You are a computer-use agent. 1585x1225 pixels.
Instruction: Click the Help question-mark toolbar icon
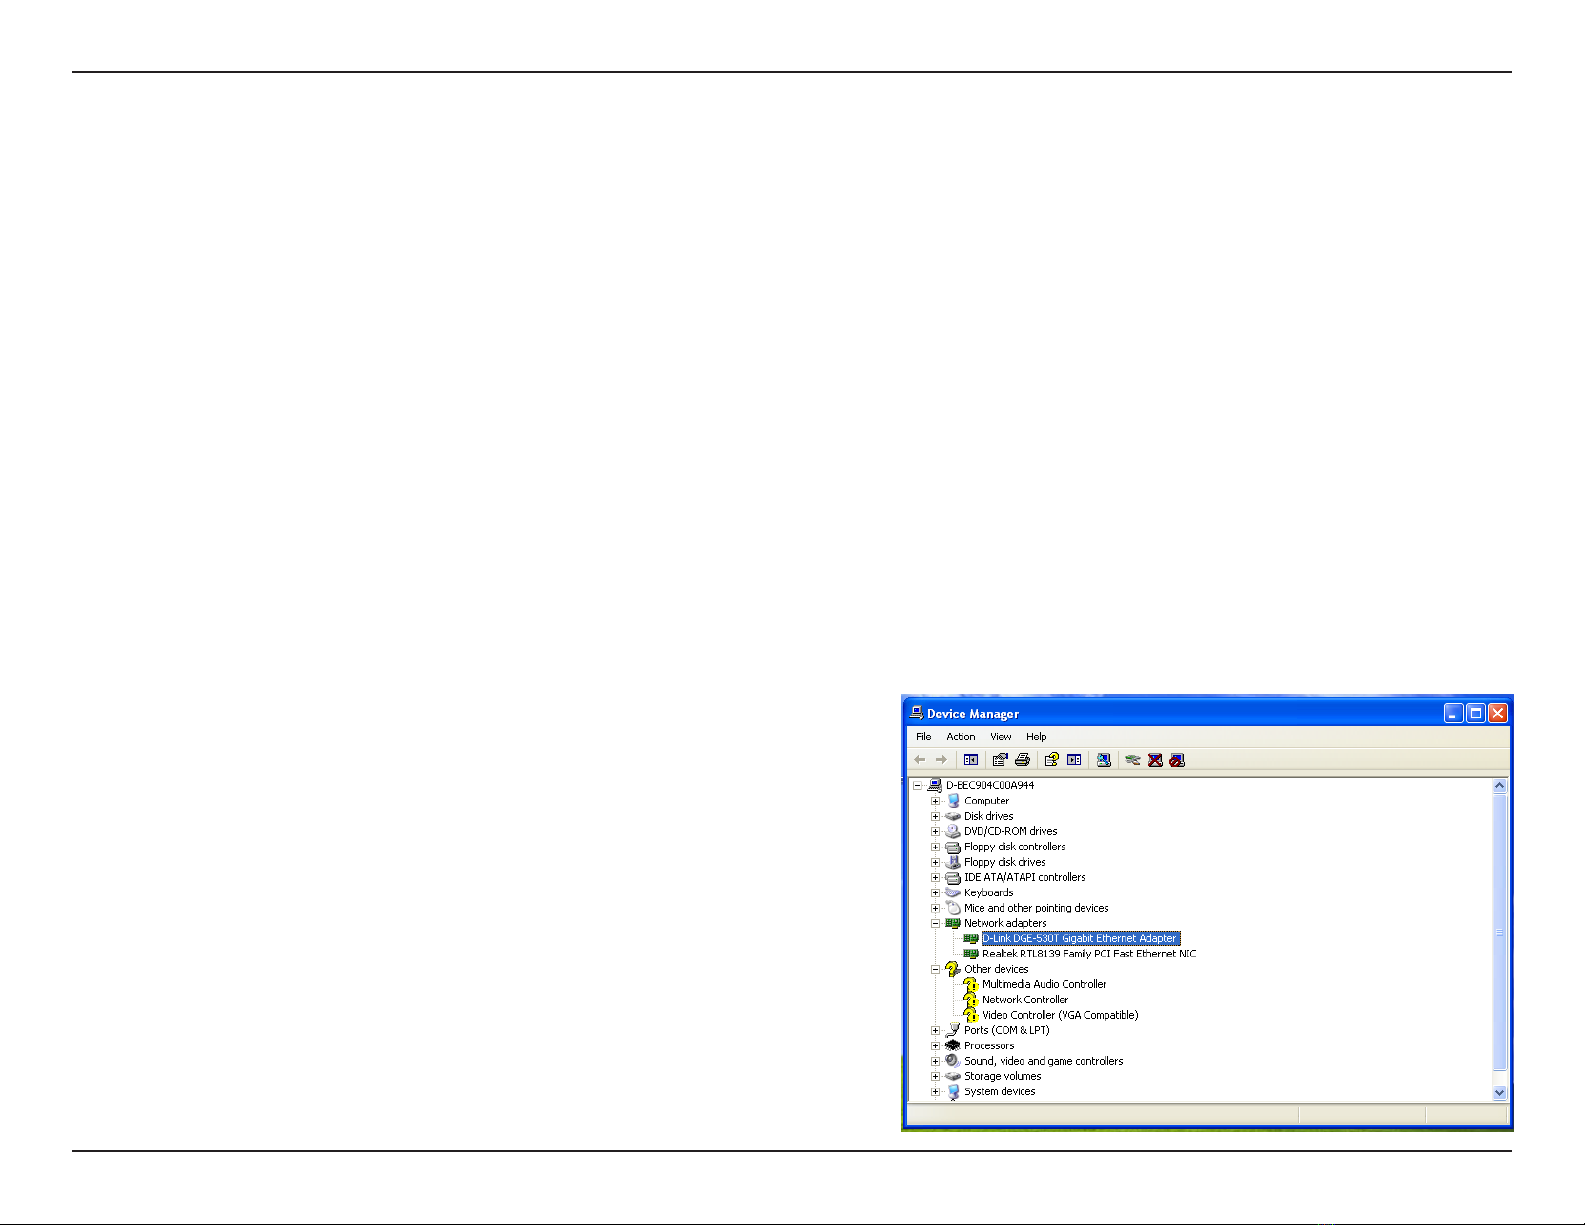[1051, 760]
